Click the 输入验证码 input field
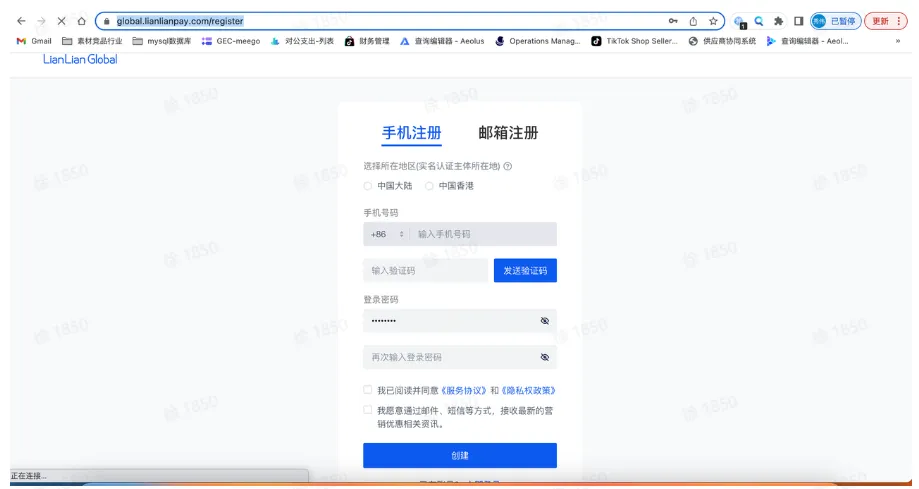 click(426, 270)
